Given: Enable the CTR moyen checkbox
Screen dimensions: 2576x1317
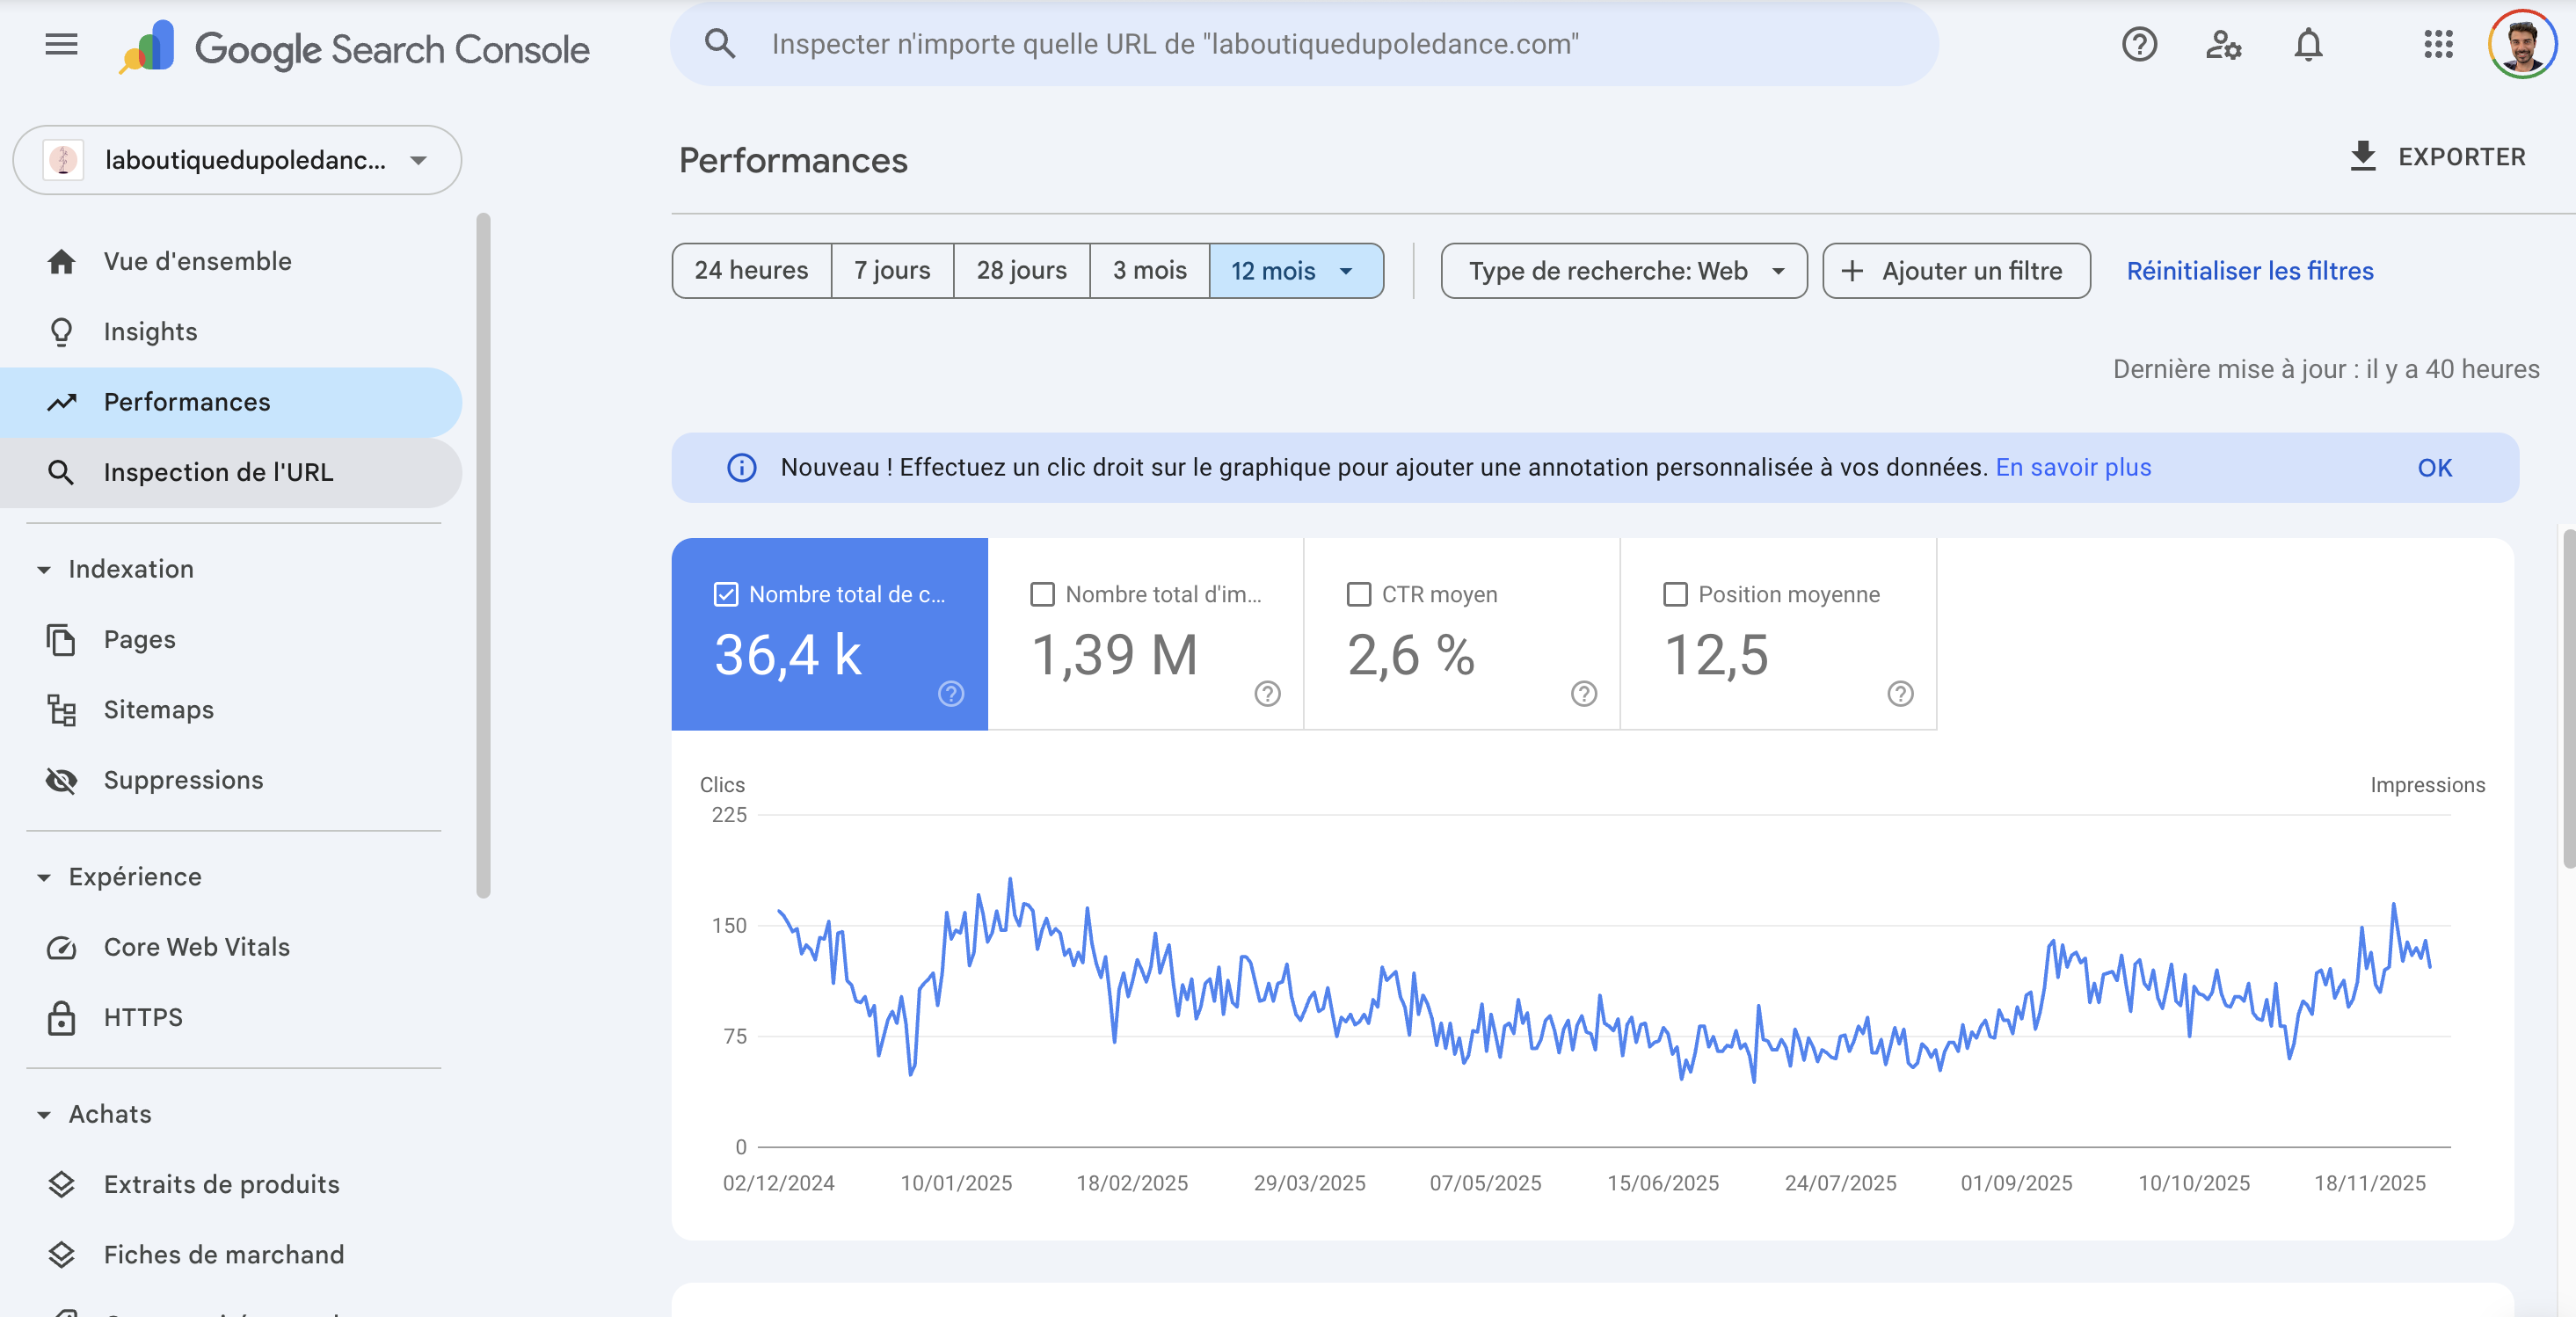Looking at the screenshot, I should coord(1359,594).
